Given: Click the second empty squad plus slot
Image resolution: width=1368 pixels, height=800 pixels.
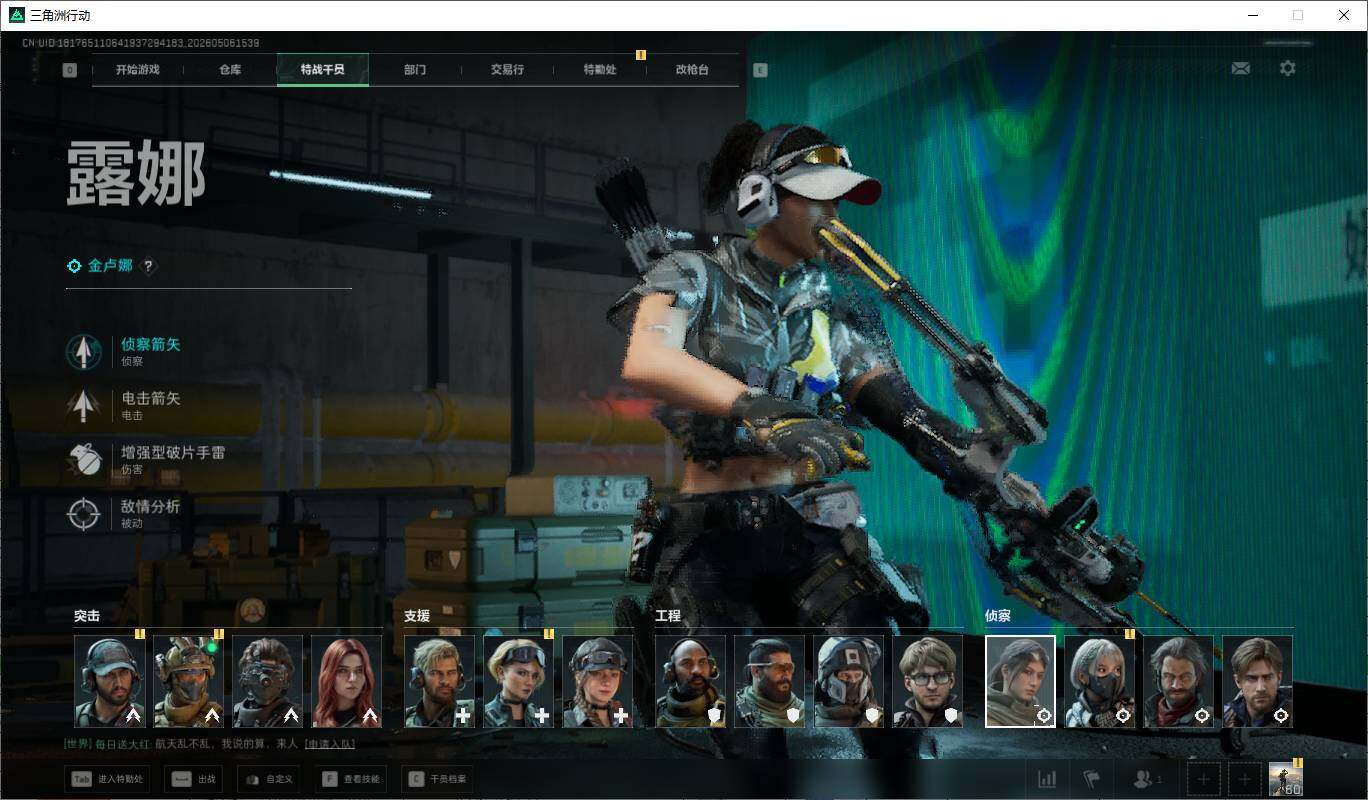Looking at the screenshot, I should [1245, 779].
